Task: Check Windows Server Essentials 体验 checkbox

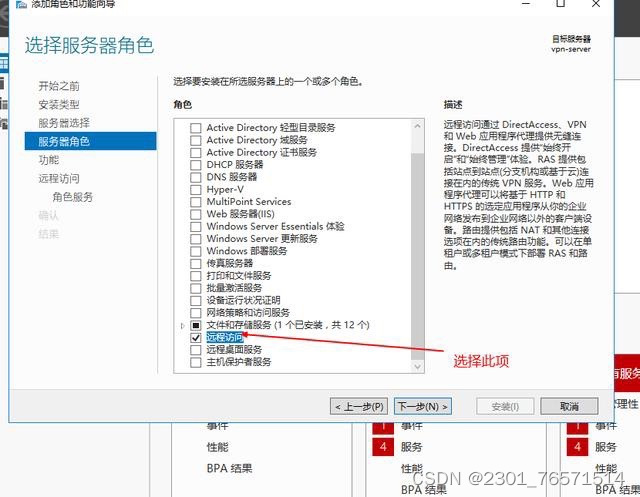Action: point(196,226)
